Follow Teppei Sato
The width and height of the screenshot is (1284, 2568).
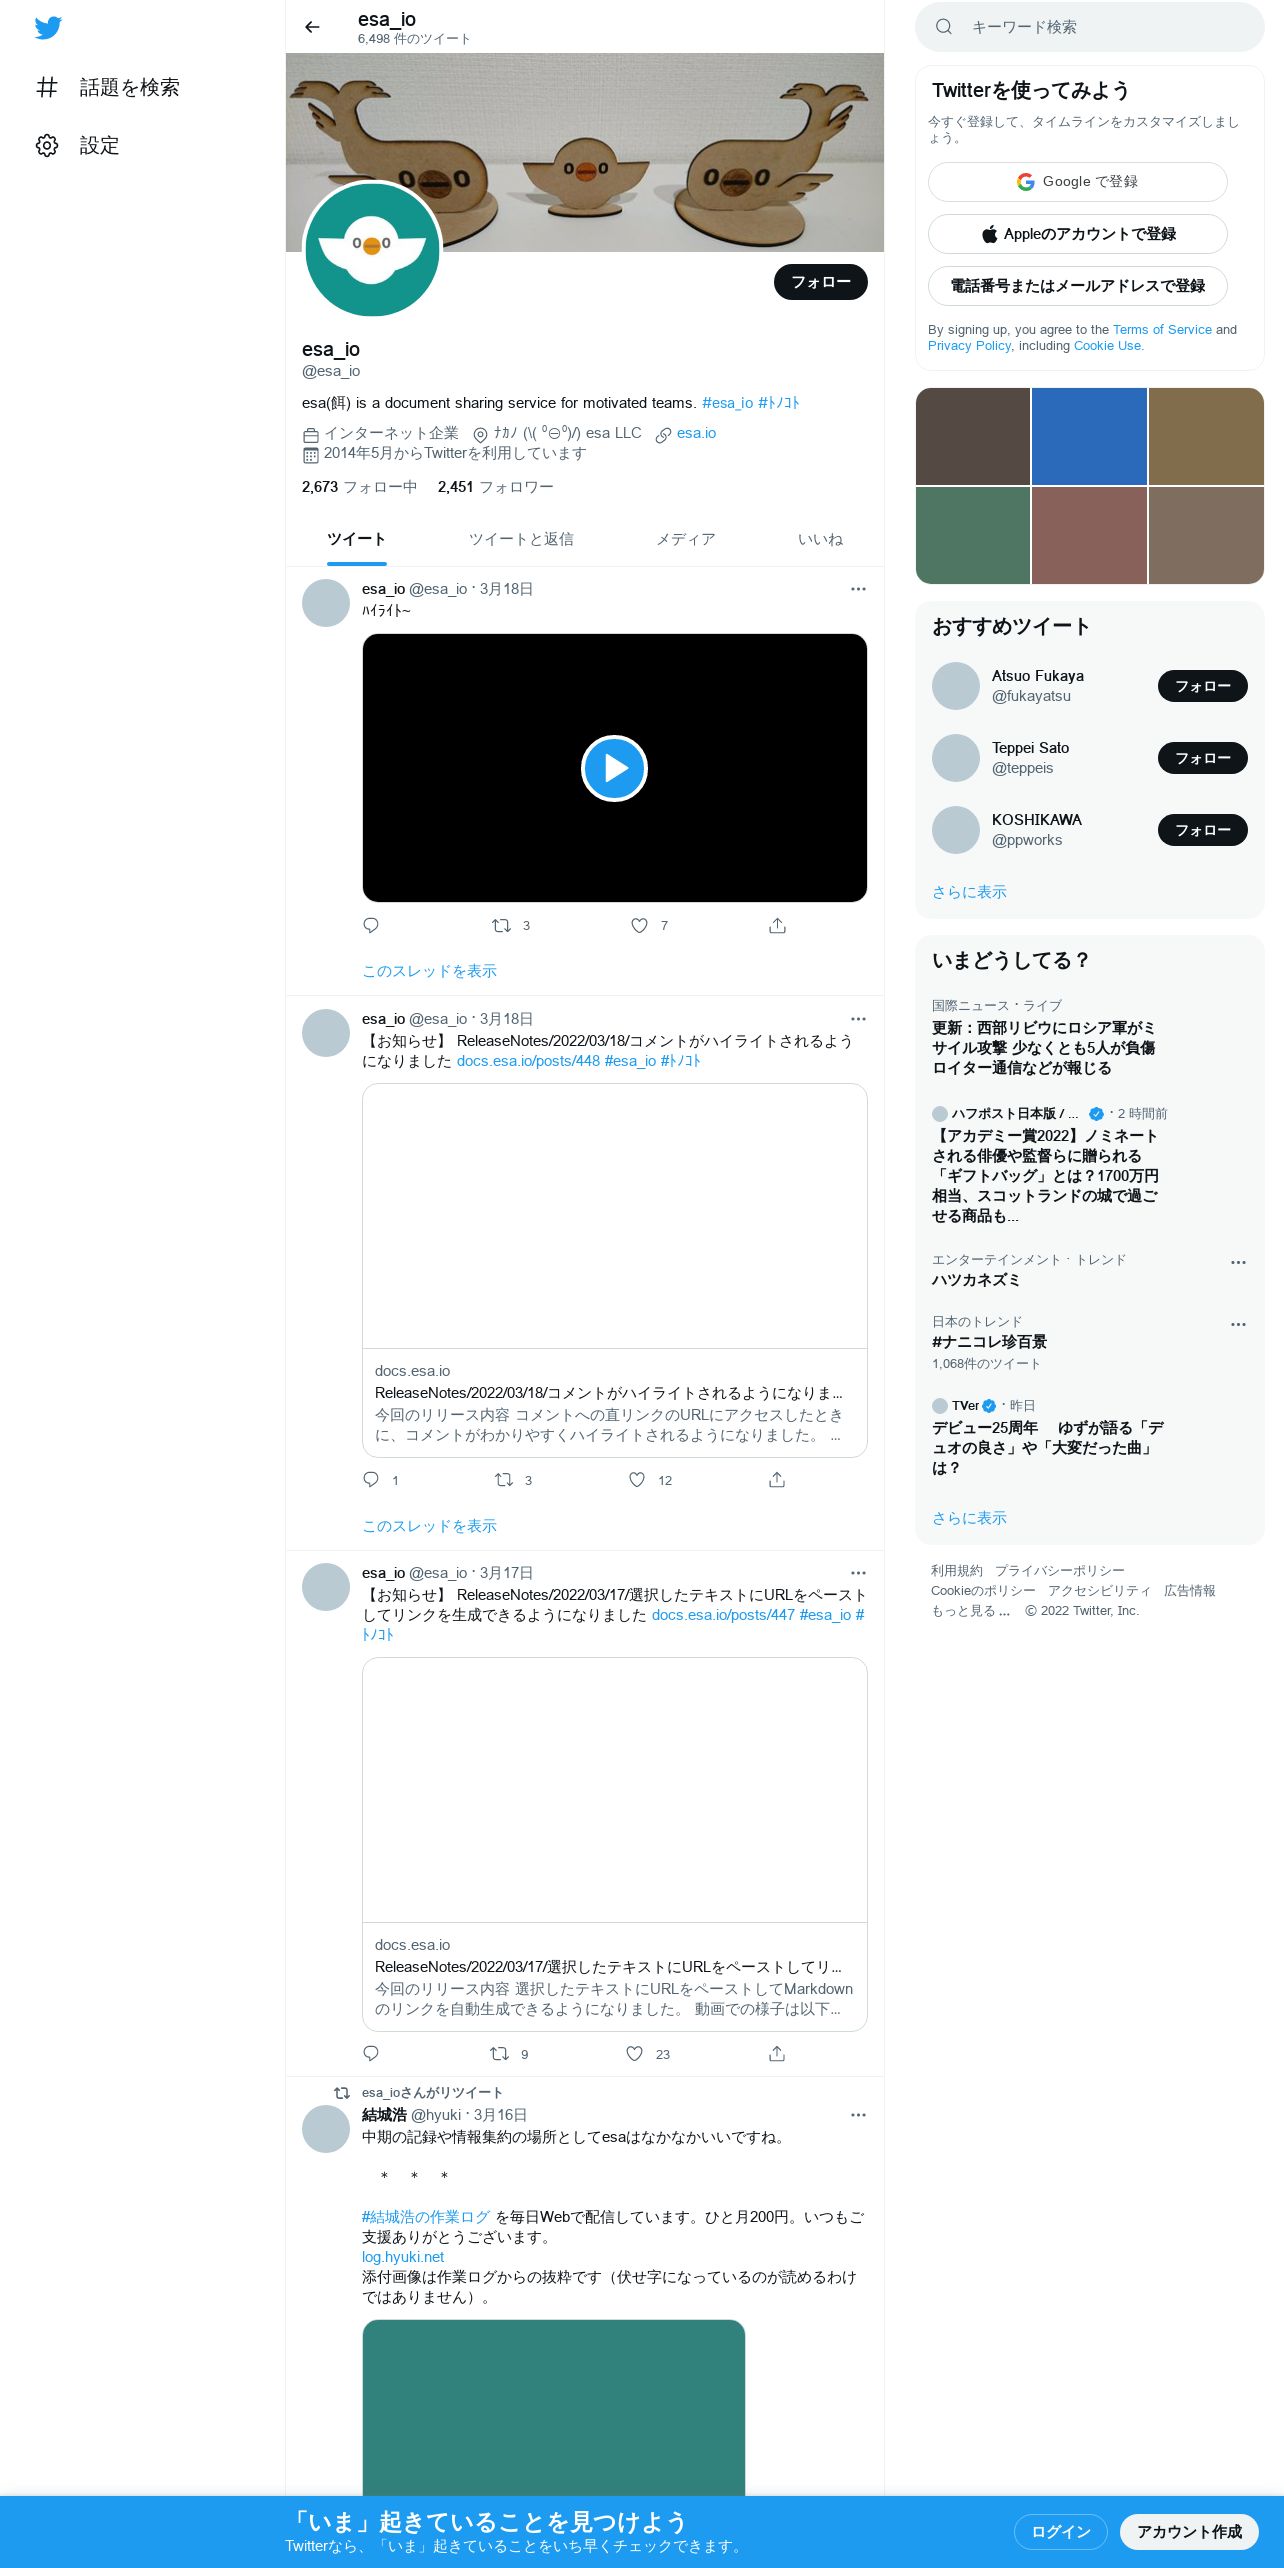pos(1202,758)
